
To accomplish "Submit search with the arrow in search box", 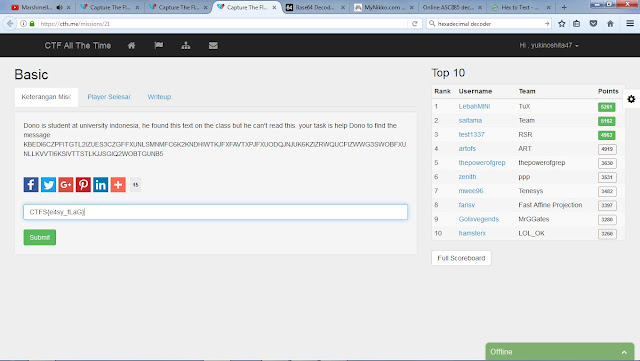I will point(547,24).
